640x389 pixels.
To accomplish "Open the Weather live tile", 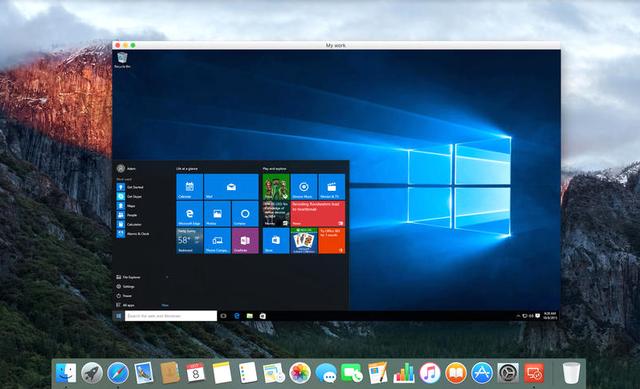I will pos(189,240).
